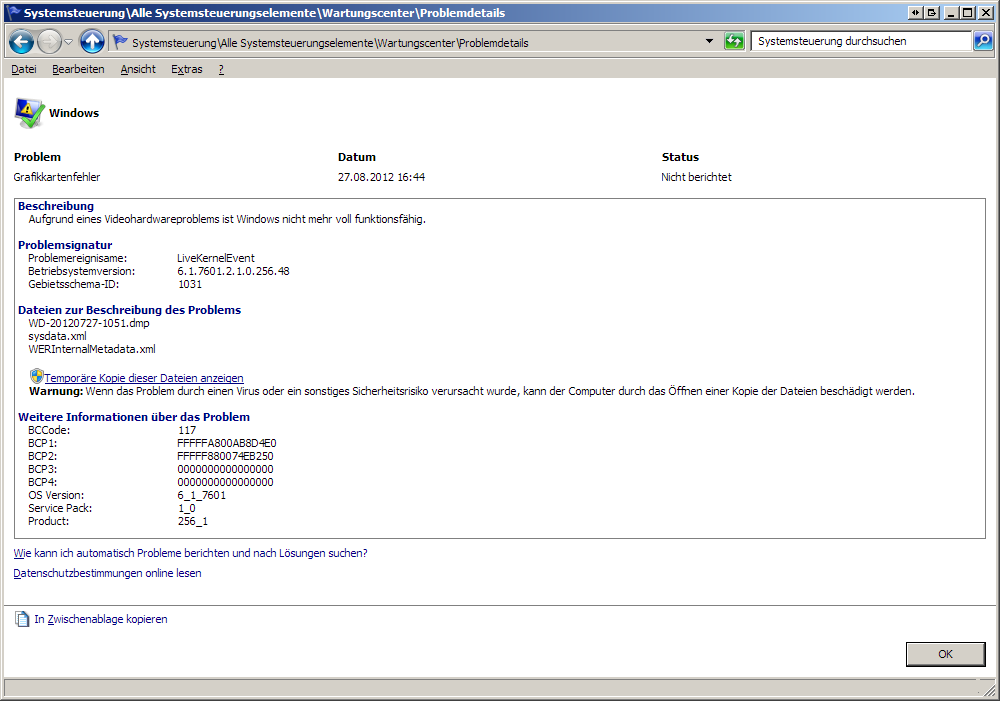
Task: Click the Up one level arrow
Action: tap(92, 42)
